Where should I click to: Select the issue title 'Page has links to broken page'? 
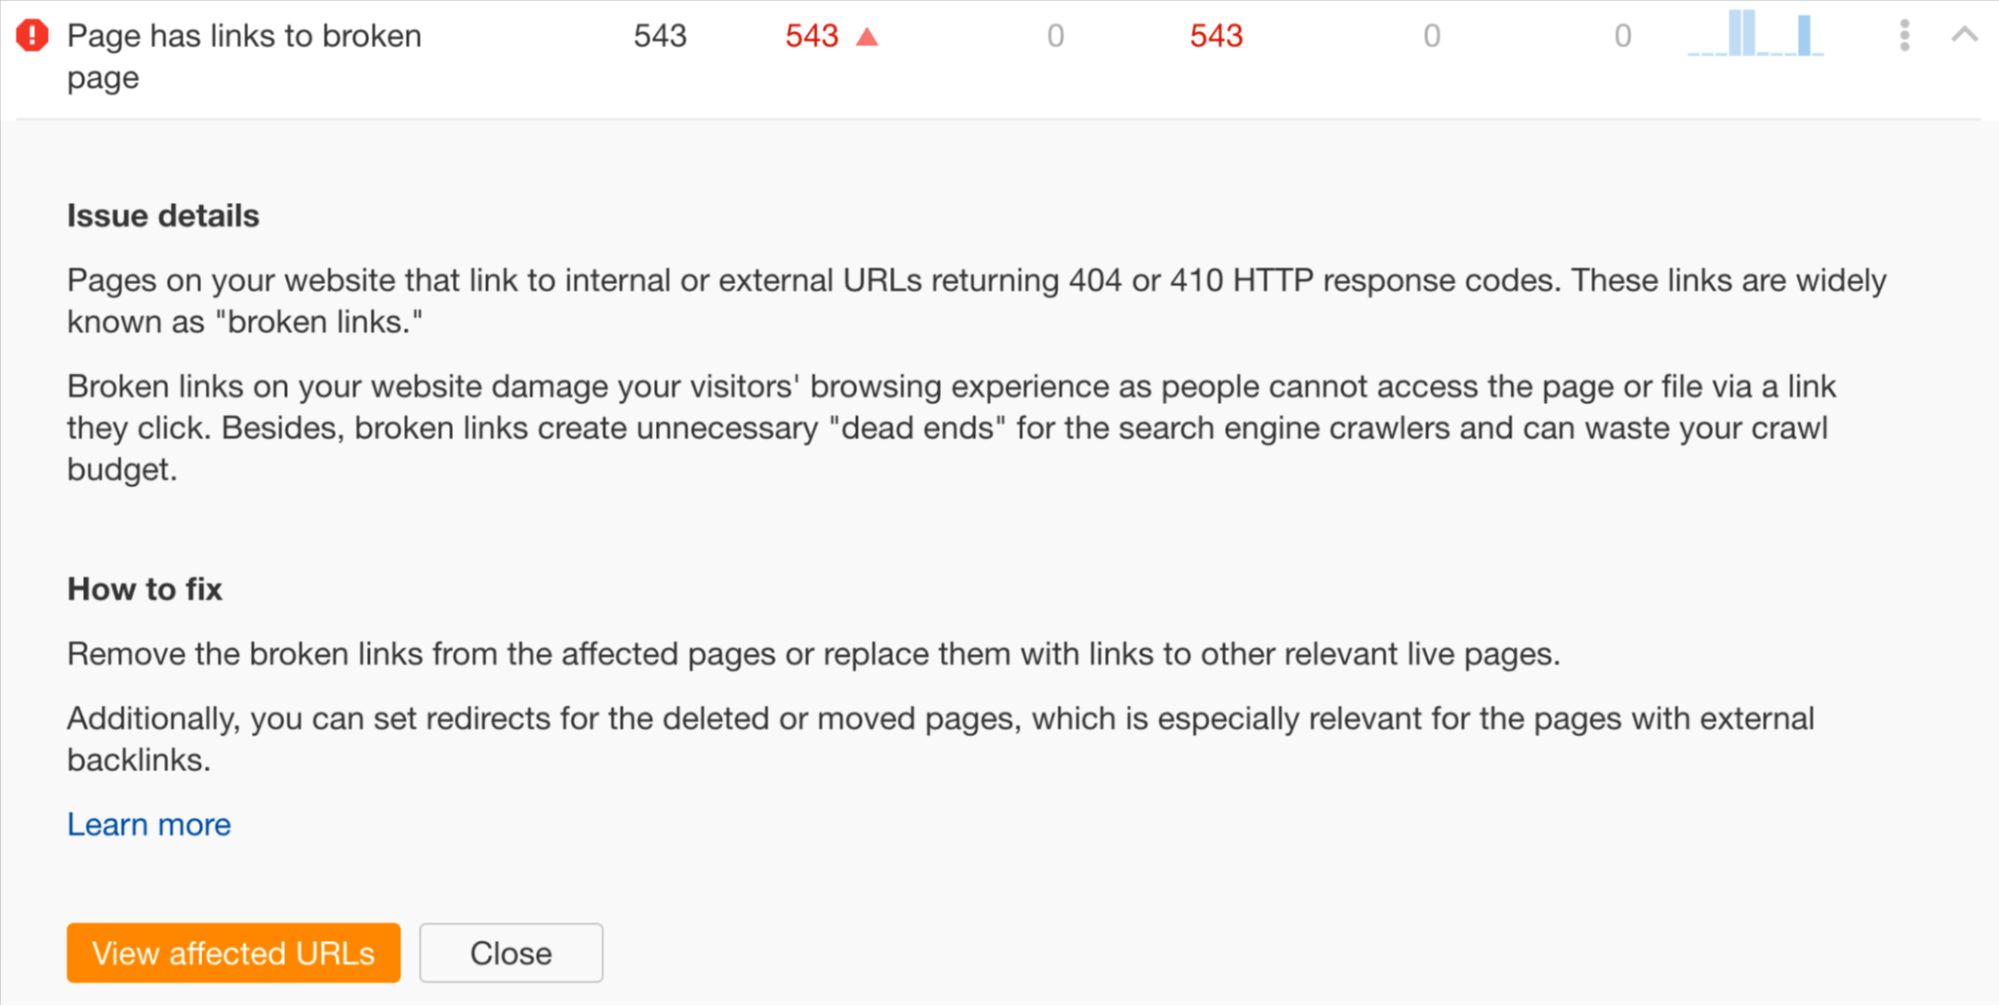click(245, 55)
